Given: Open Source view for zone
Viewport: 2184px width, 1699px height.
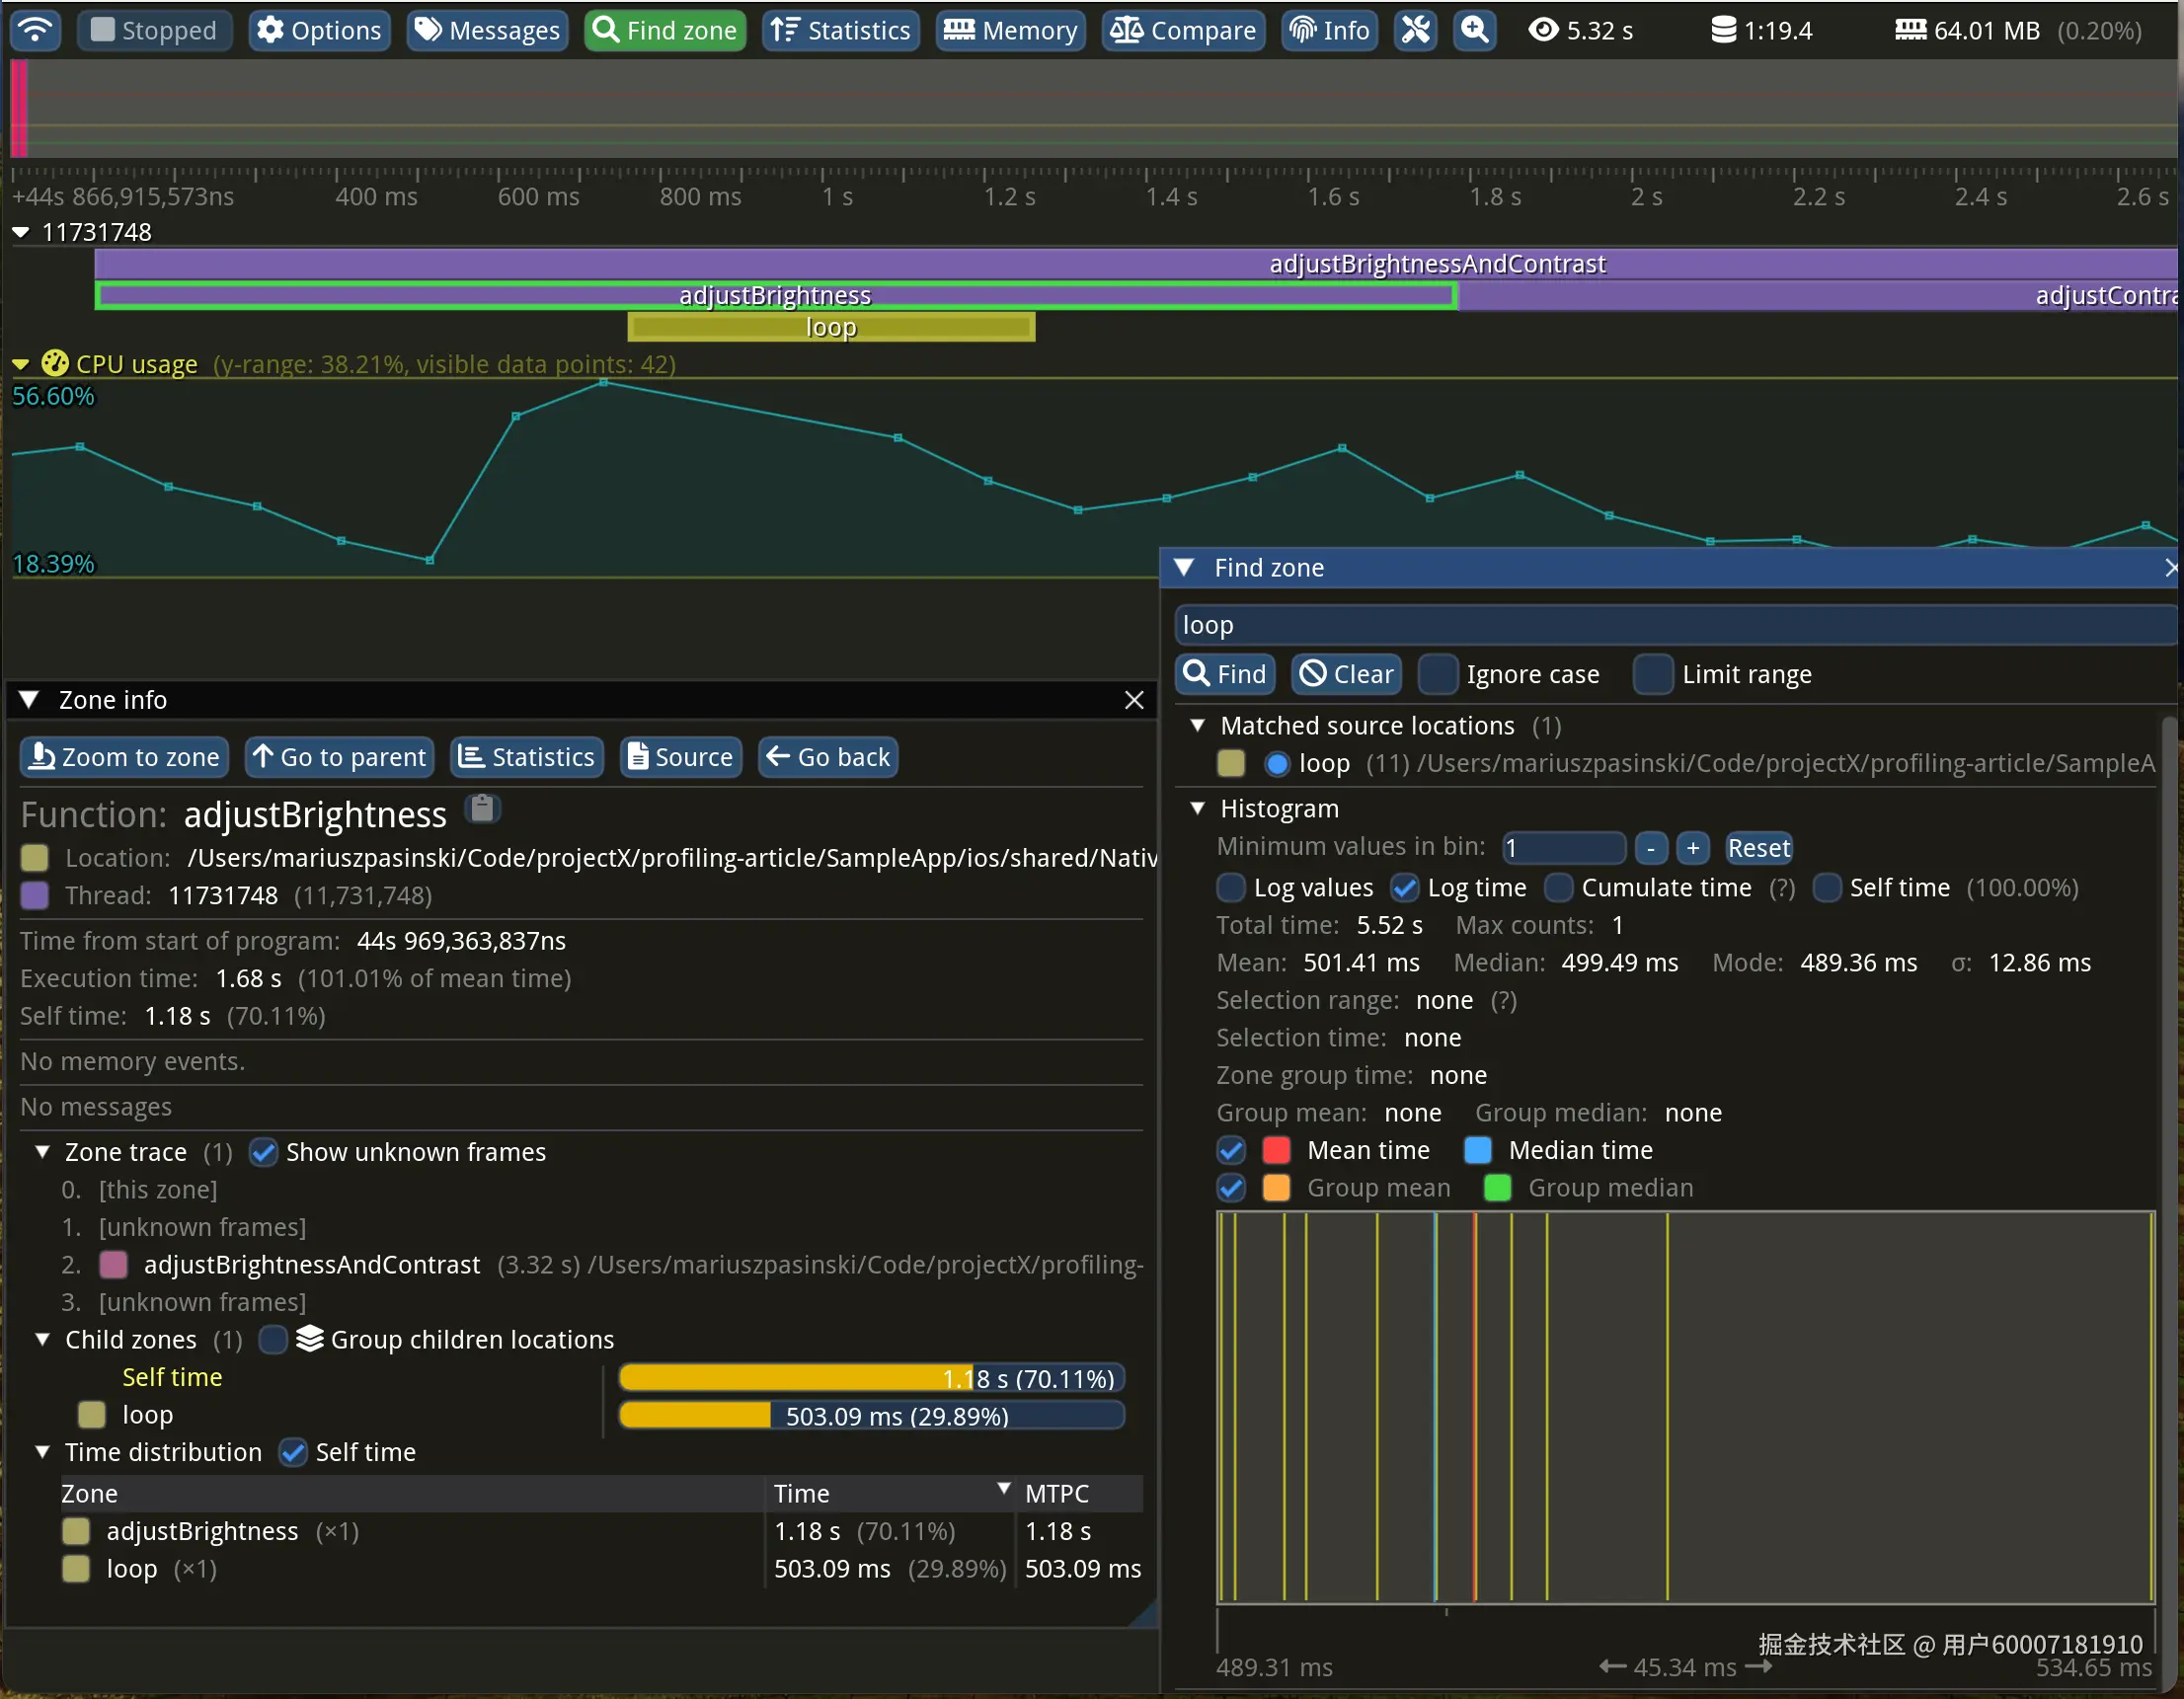Looking at the screenshot, I should pyautogui.click(x=680, y=757).
